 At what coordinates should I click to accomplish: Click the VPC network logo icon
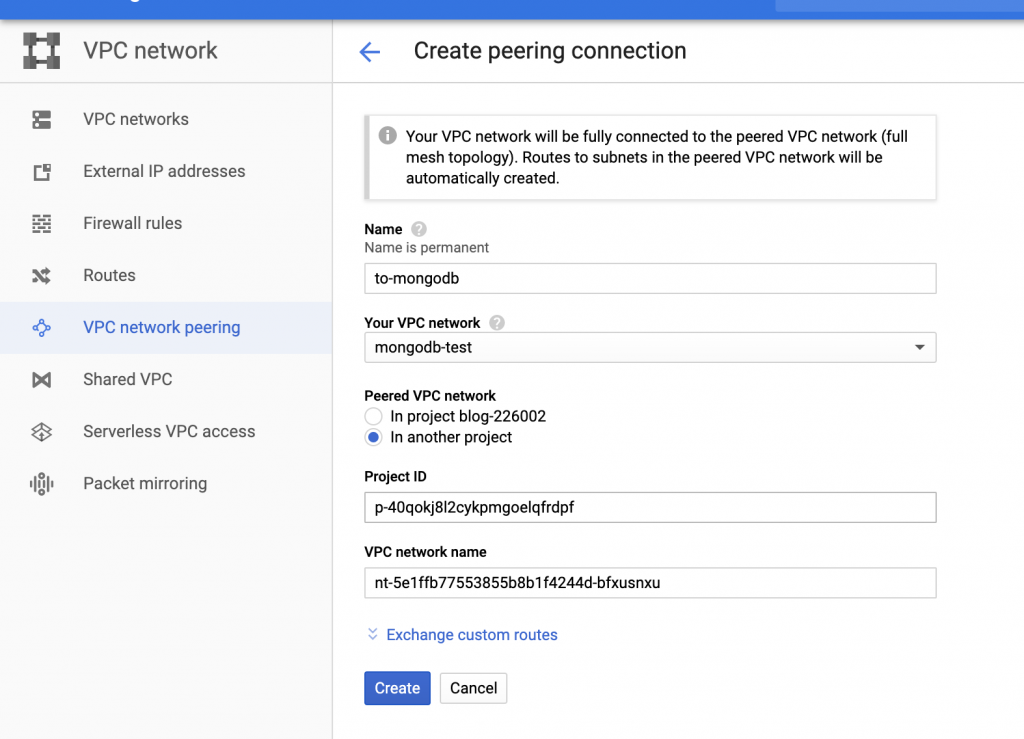[x=42, y=50]
